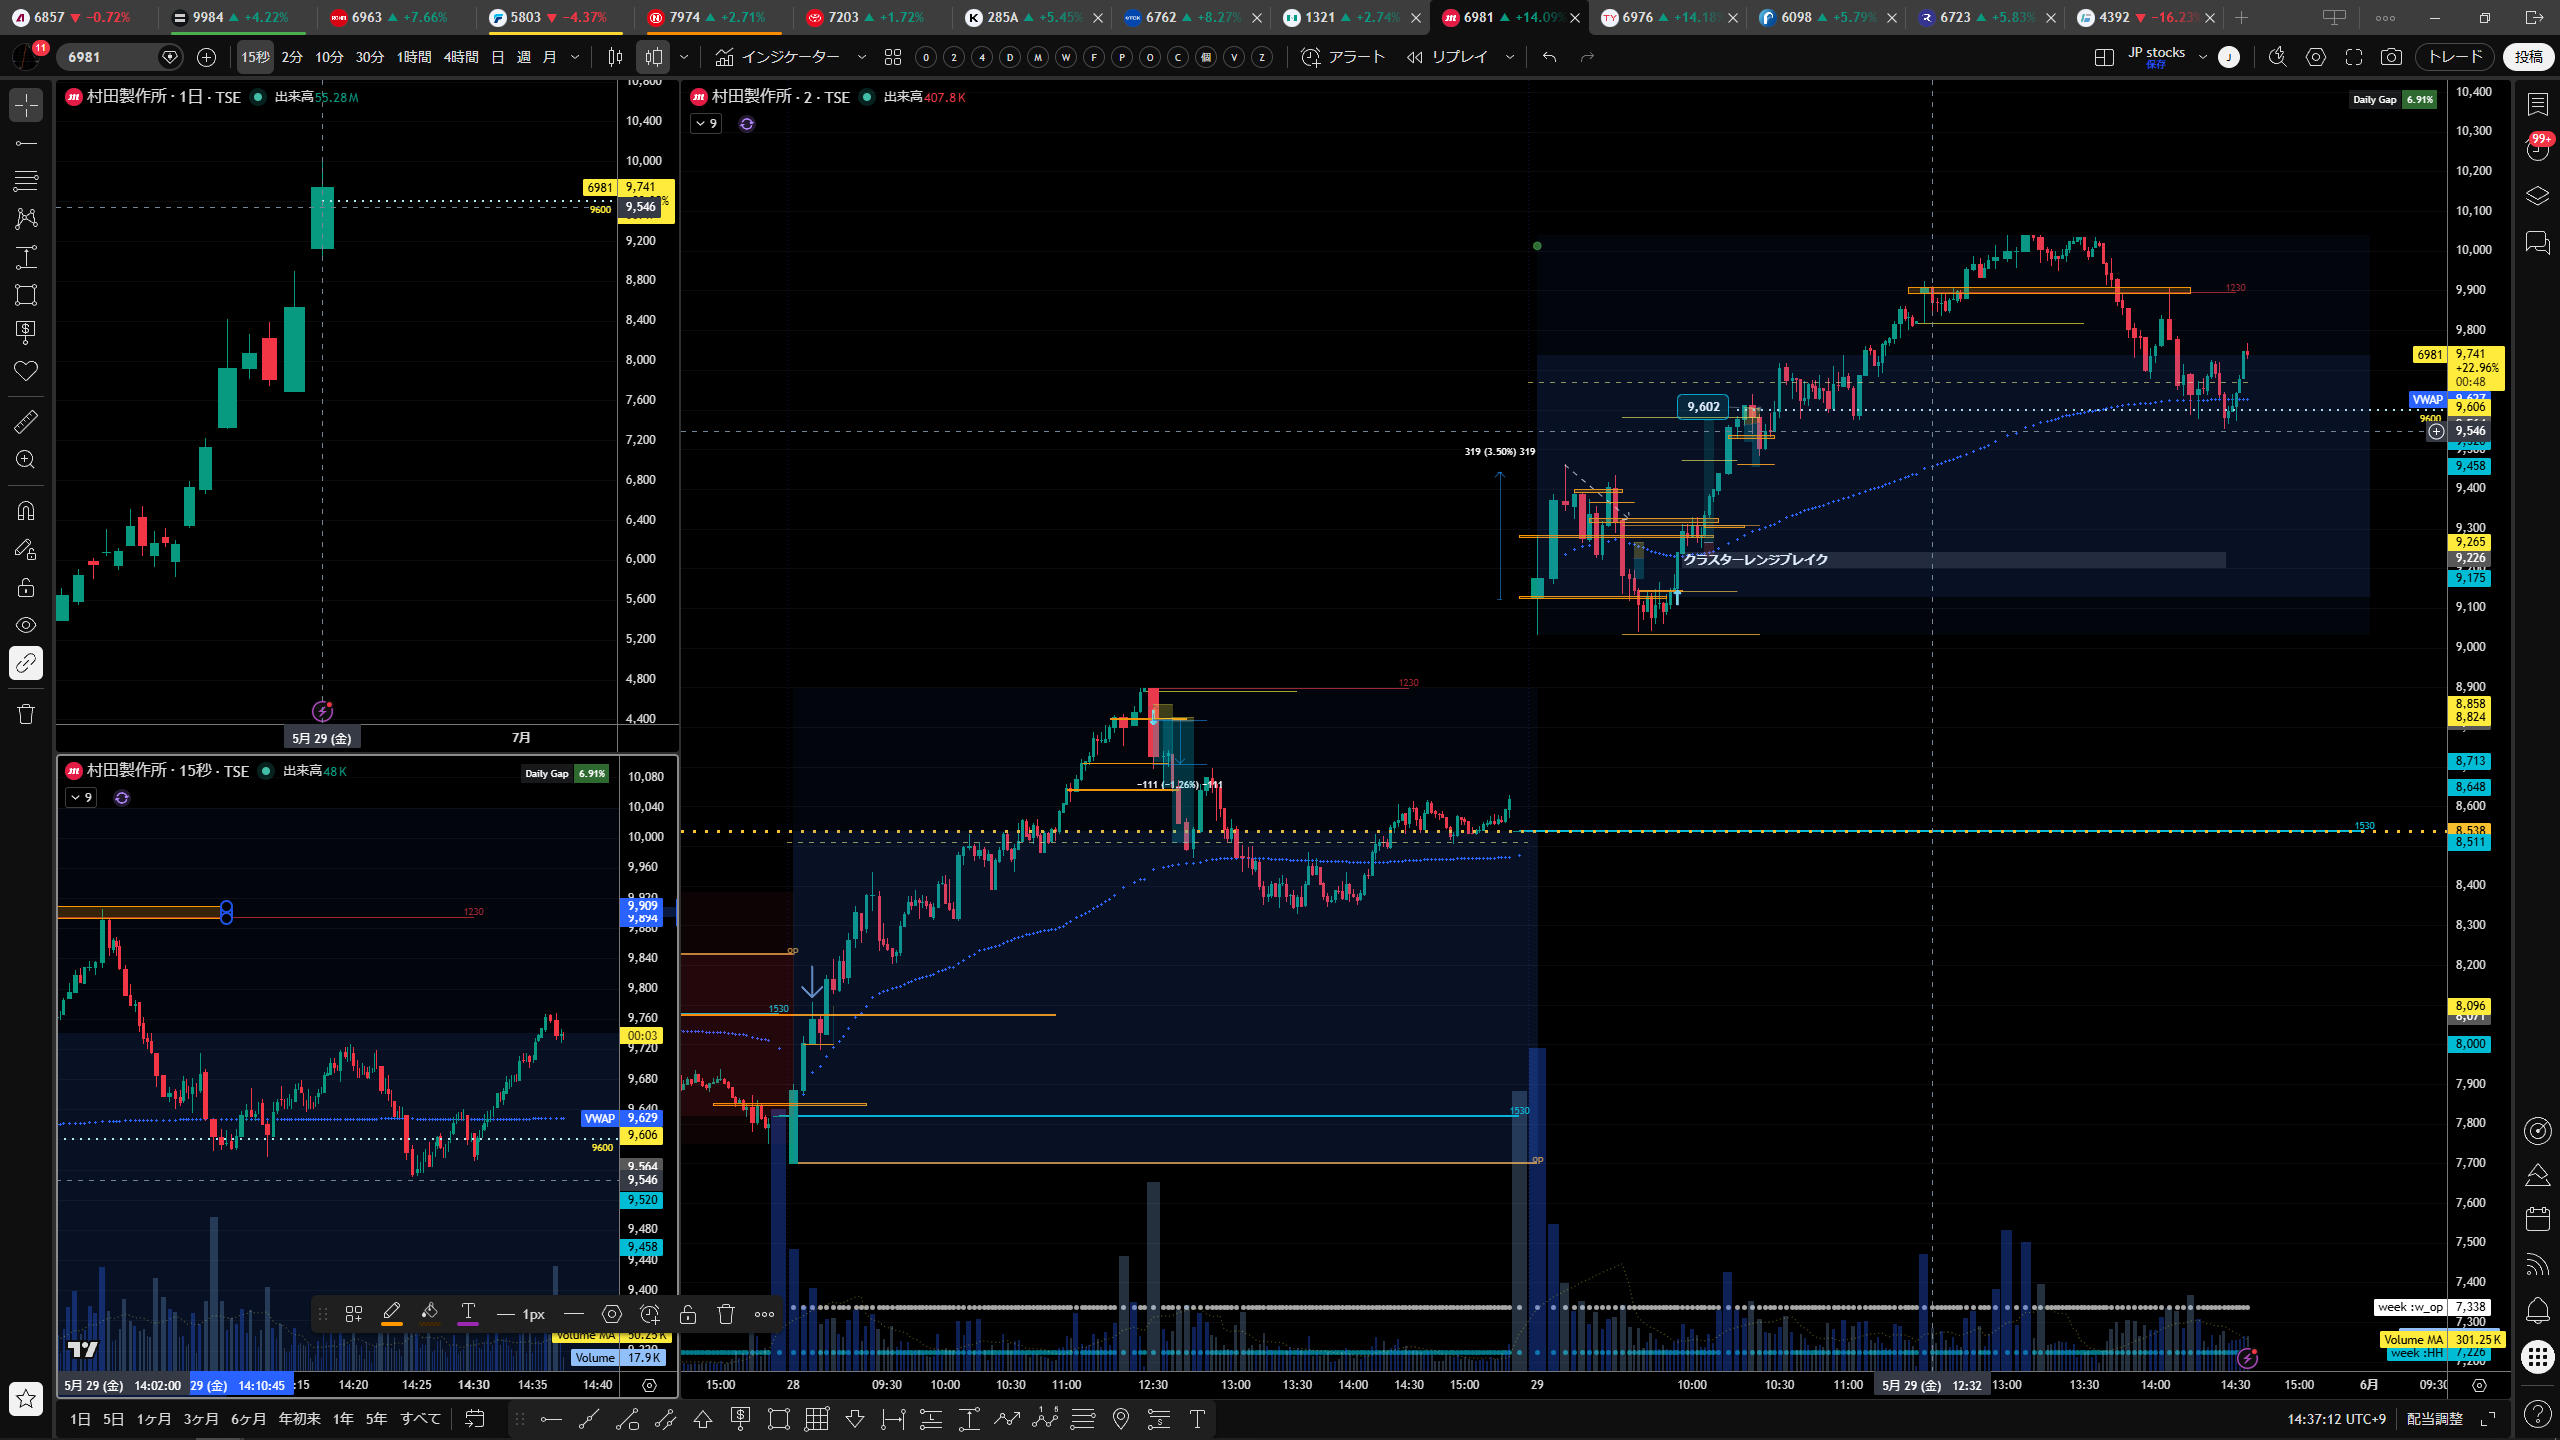Expand the timeframe dropdown chevron after 月

click(575, 57)
